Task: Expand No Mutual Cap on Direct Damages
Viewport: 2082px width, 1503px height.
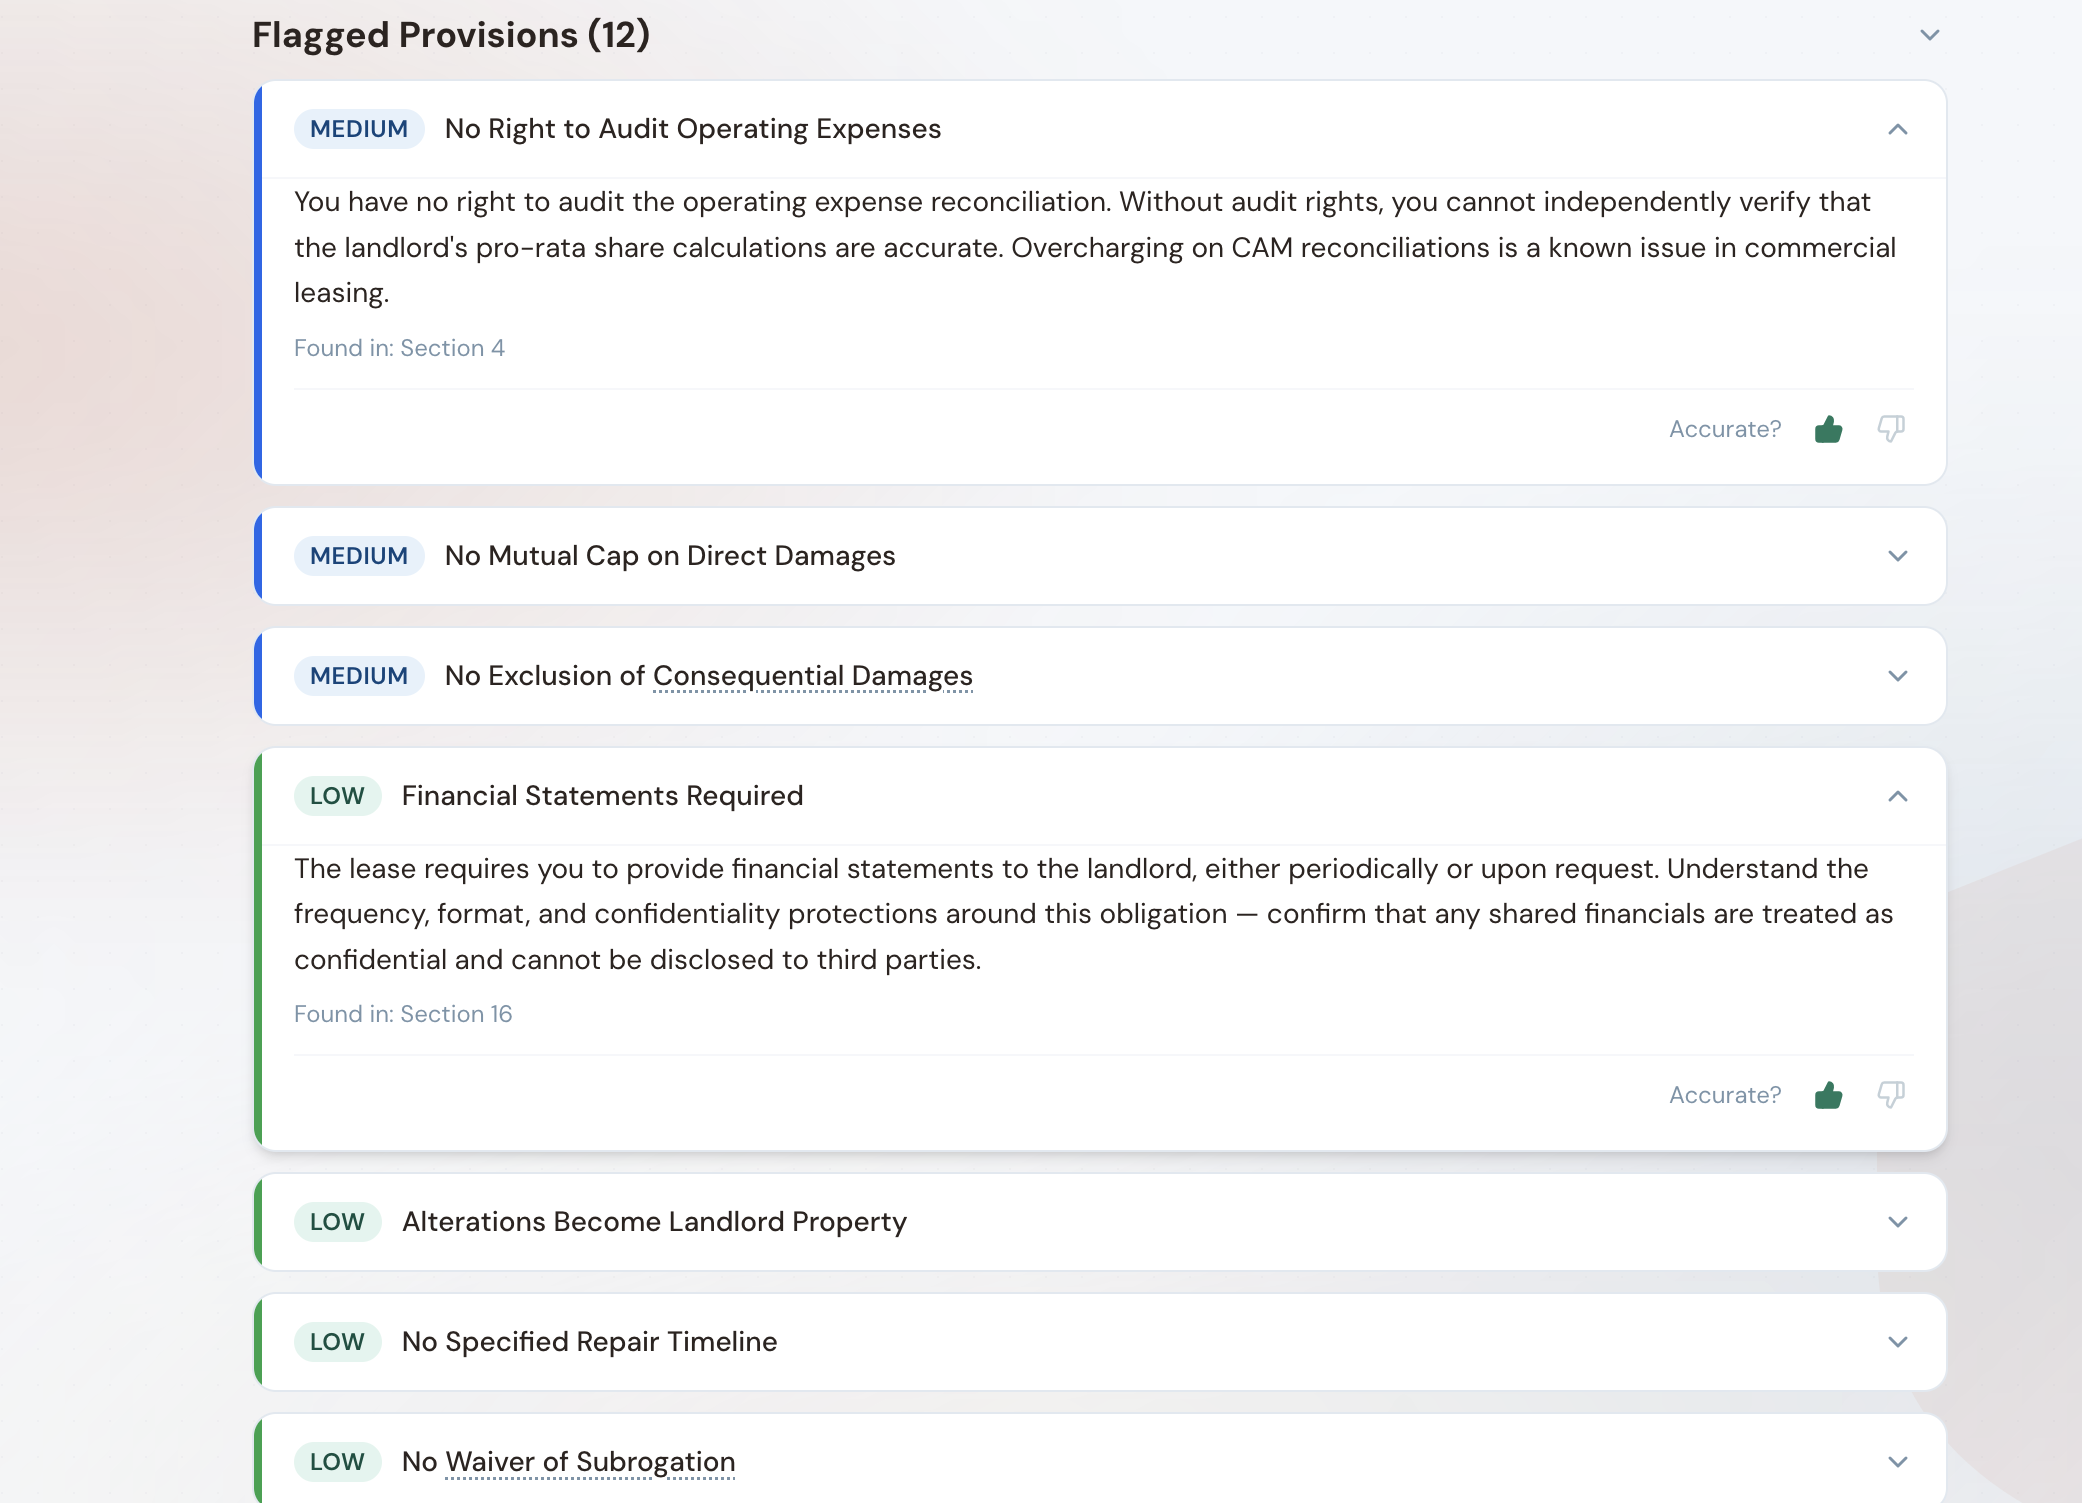Action: [1897, 556]
